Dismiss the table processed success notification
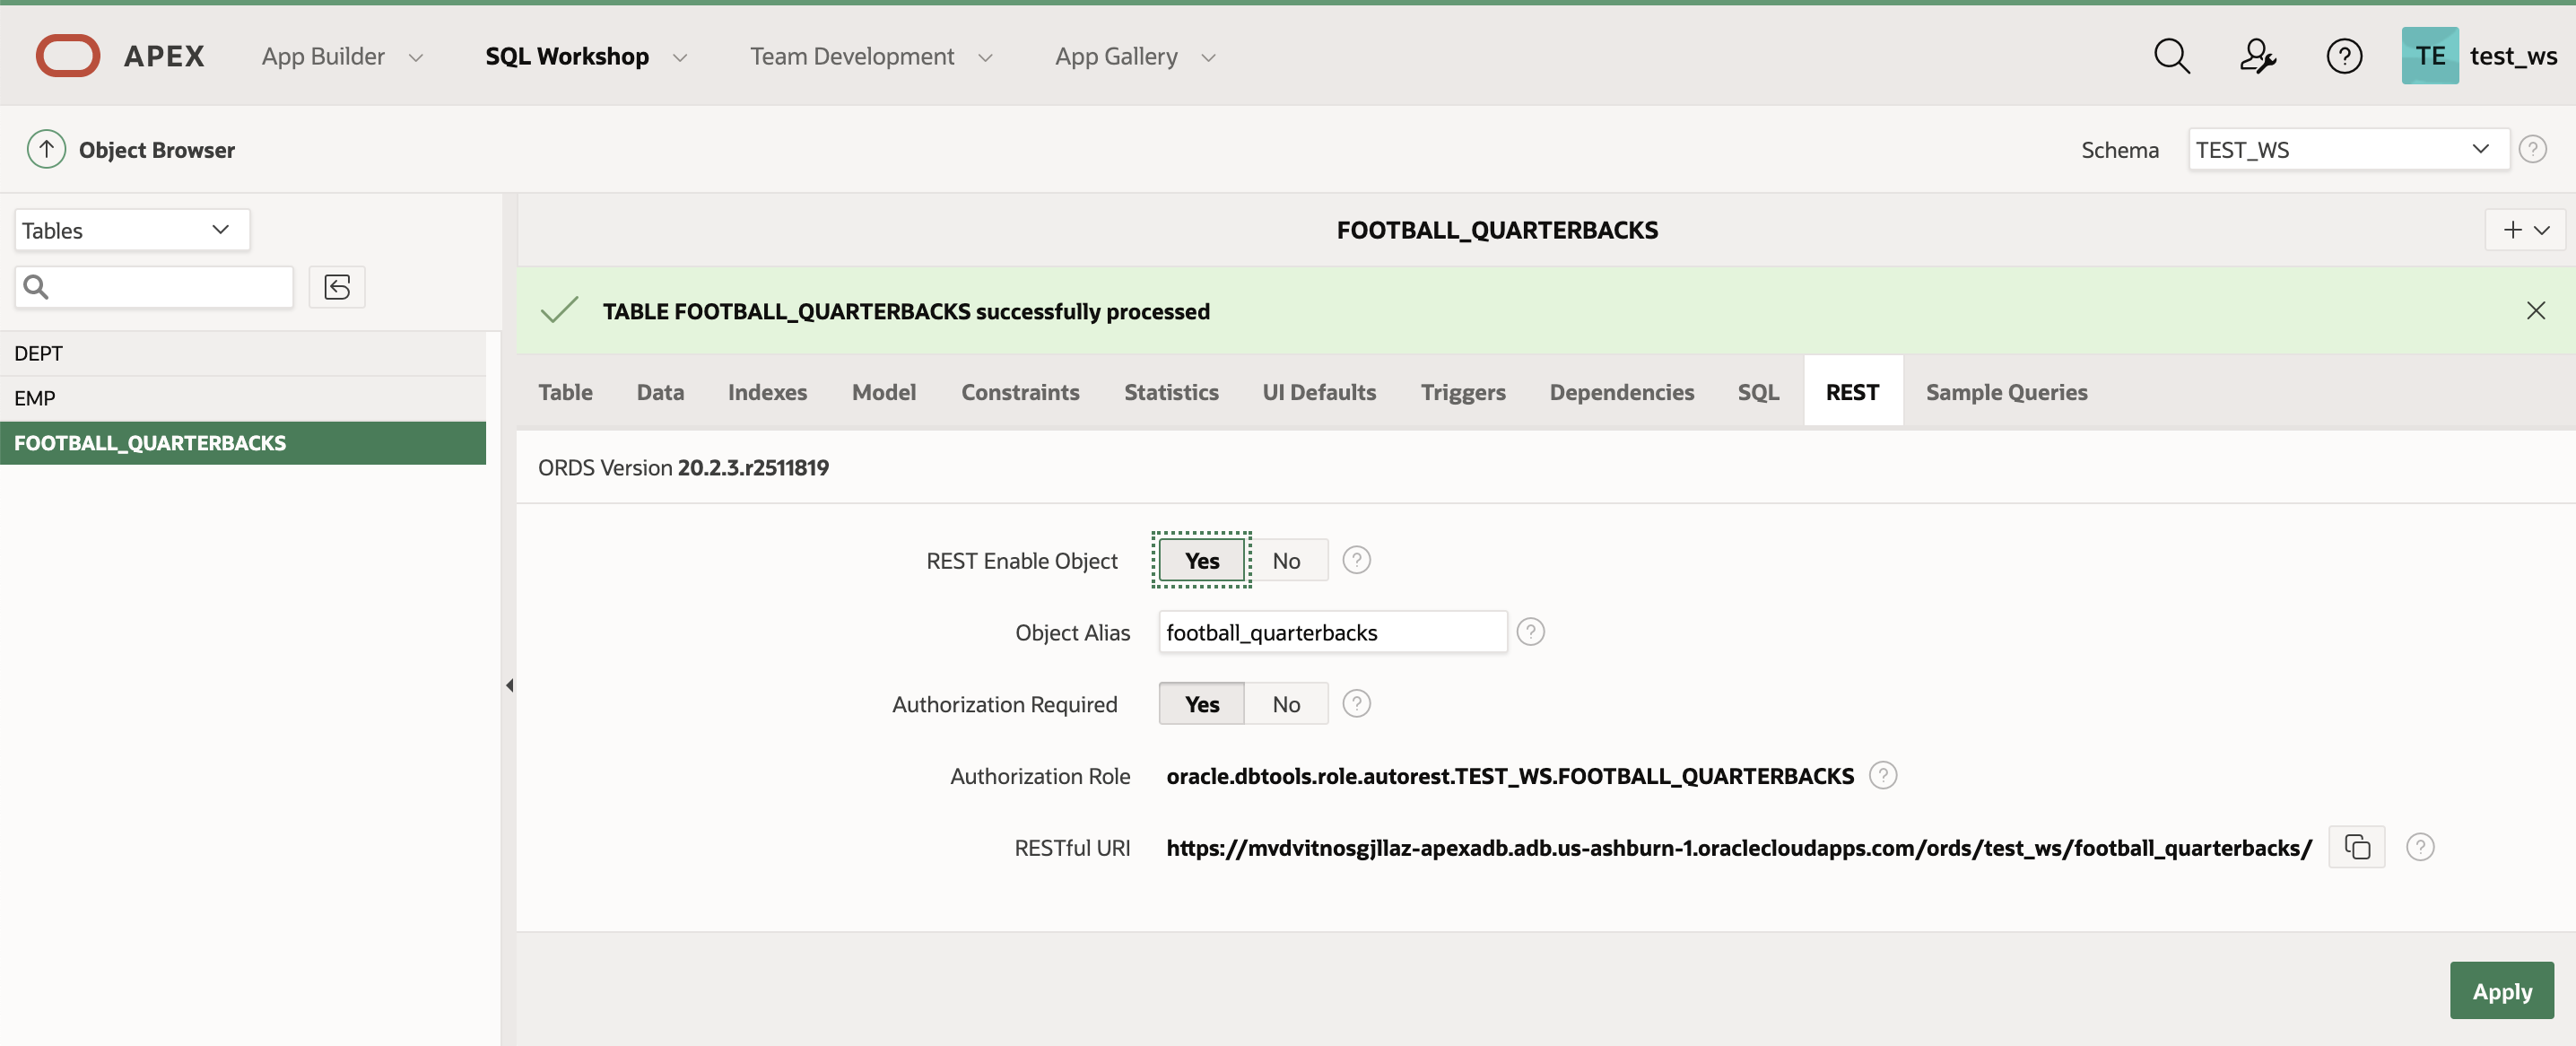Screen dimensions: 2576x1046 pyautogui.click(x=2536, y=310)
